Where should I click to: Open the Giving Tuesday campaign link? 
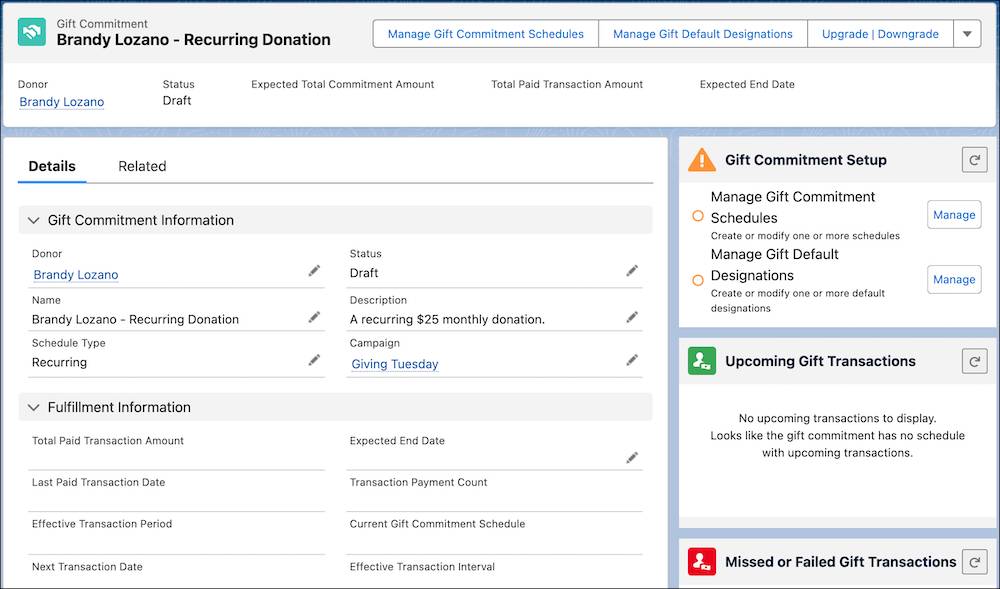click(395, 364)
